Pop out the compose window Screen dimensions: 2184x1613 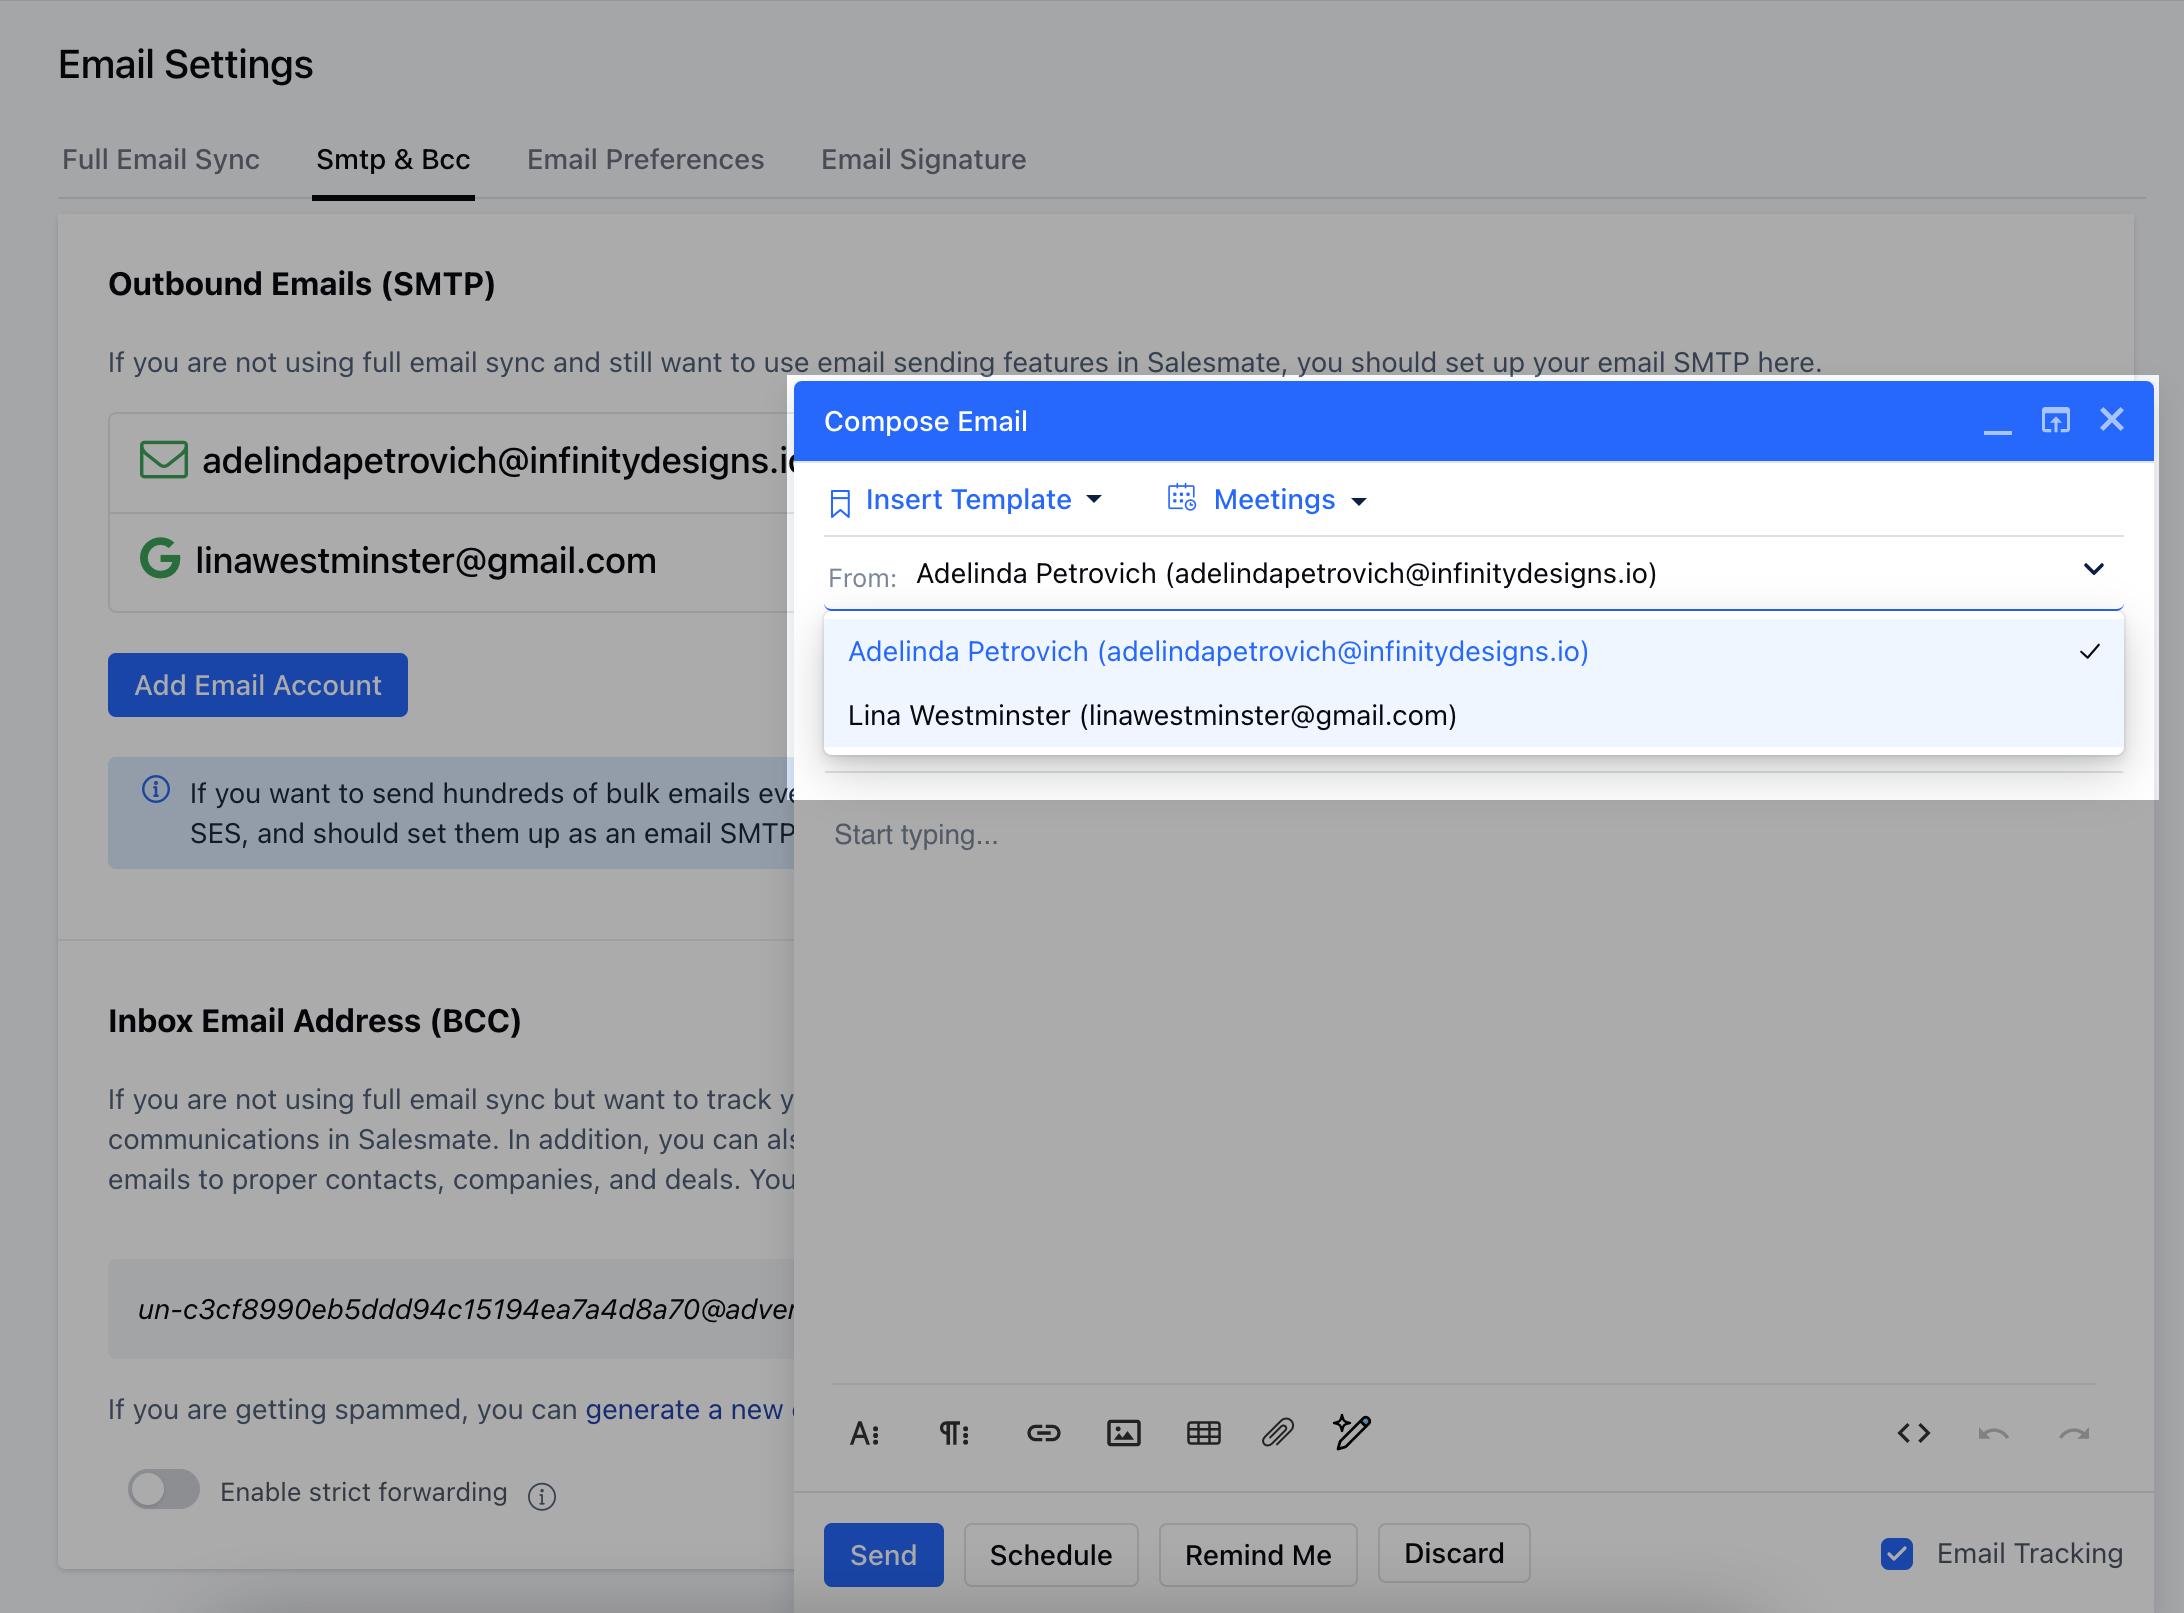(2055, 420)
